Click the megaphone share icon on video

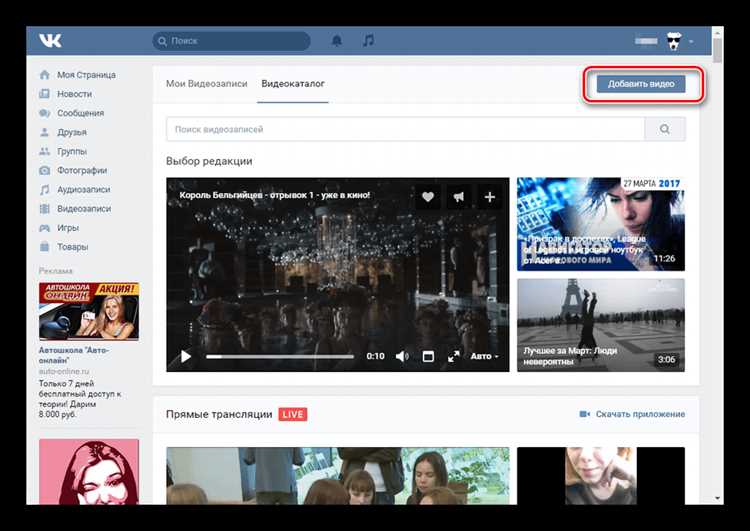[x=458, y=197]
